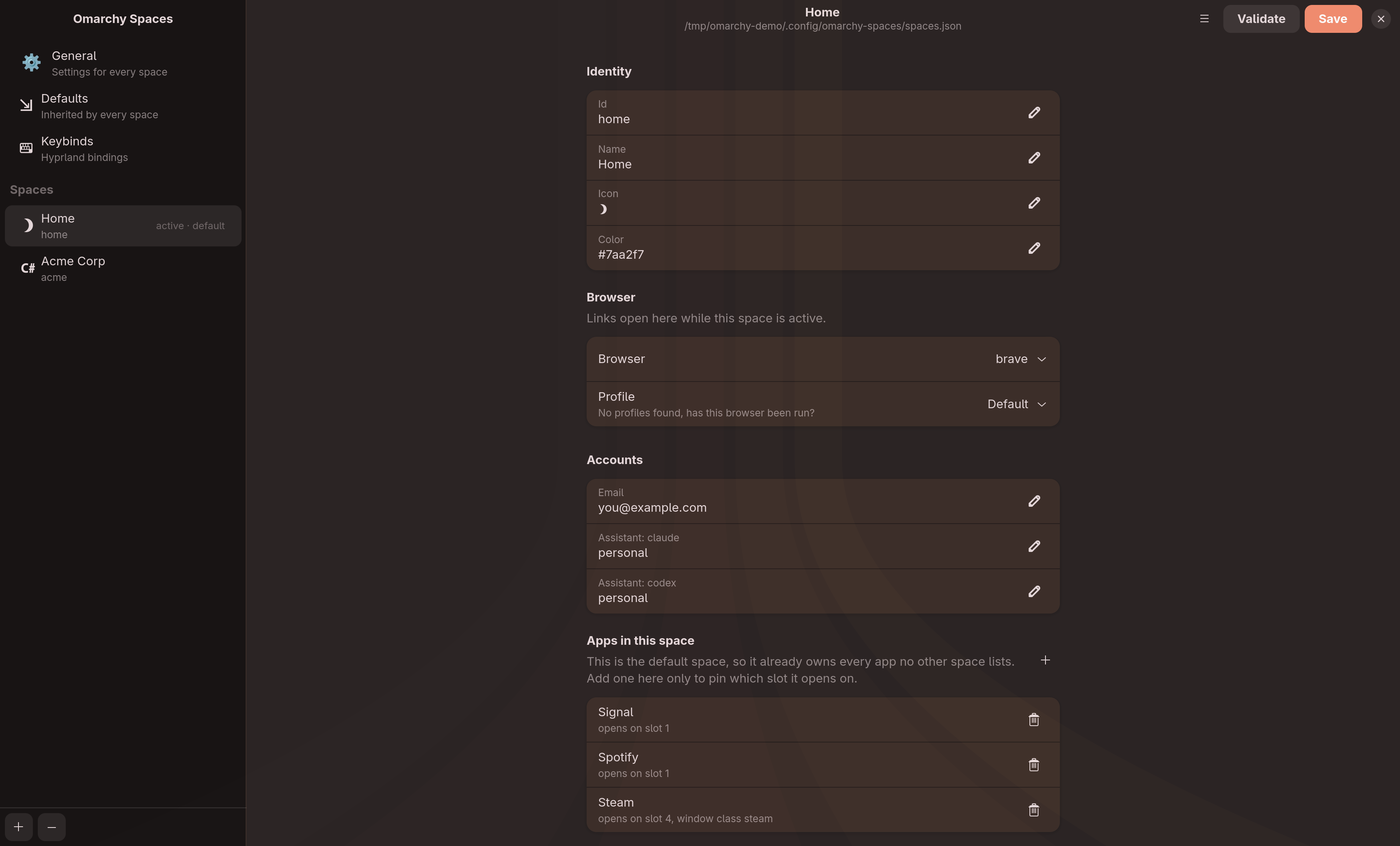Screen dimensions: 1400x846
Task: Add a new space with plus button
Action: [18, 827]
